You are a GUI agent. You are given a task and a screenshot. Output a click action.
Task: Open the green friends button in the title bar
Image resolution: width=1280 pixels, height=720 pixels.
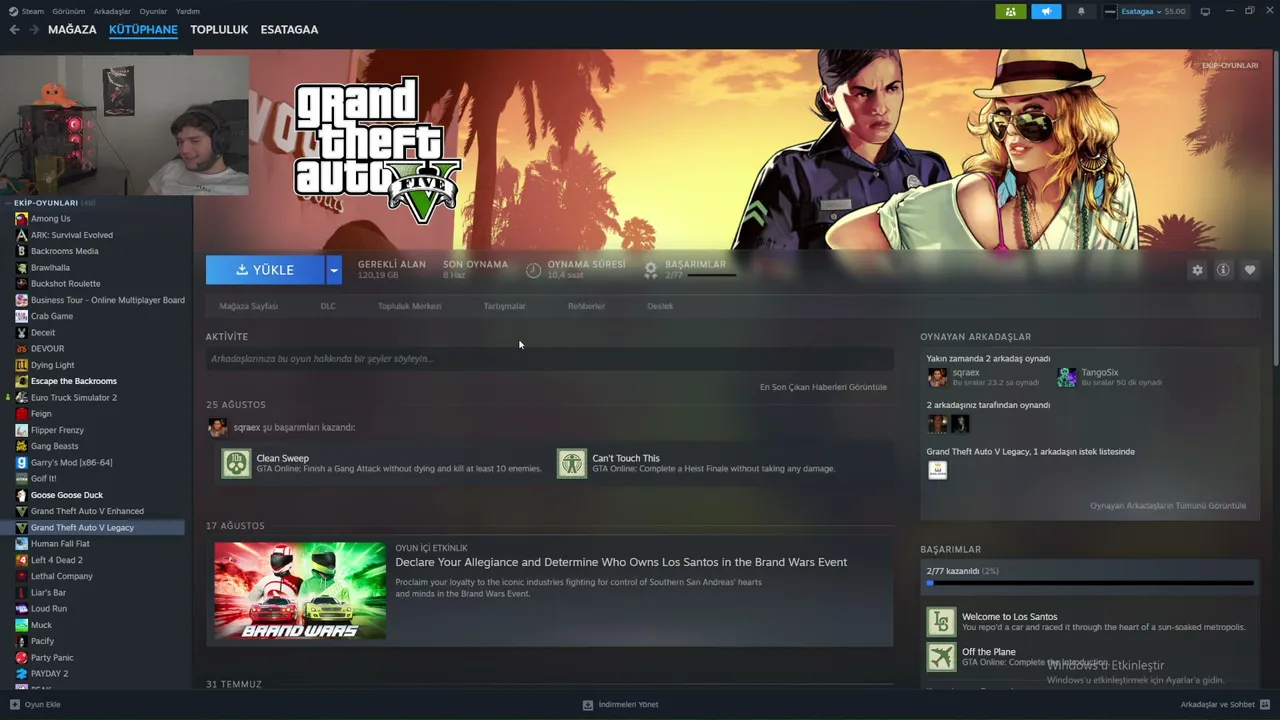click(1011, 12)
